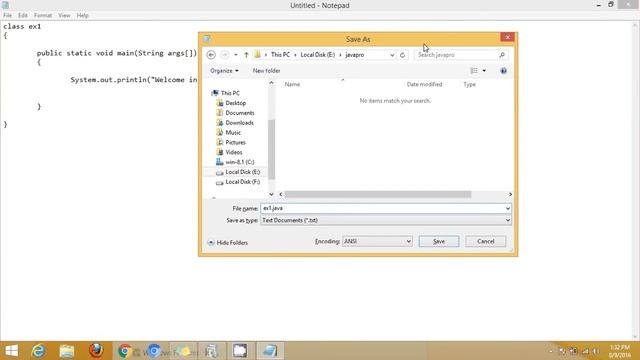Open the Organize dropdown

[x=224, y=71]
